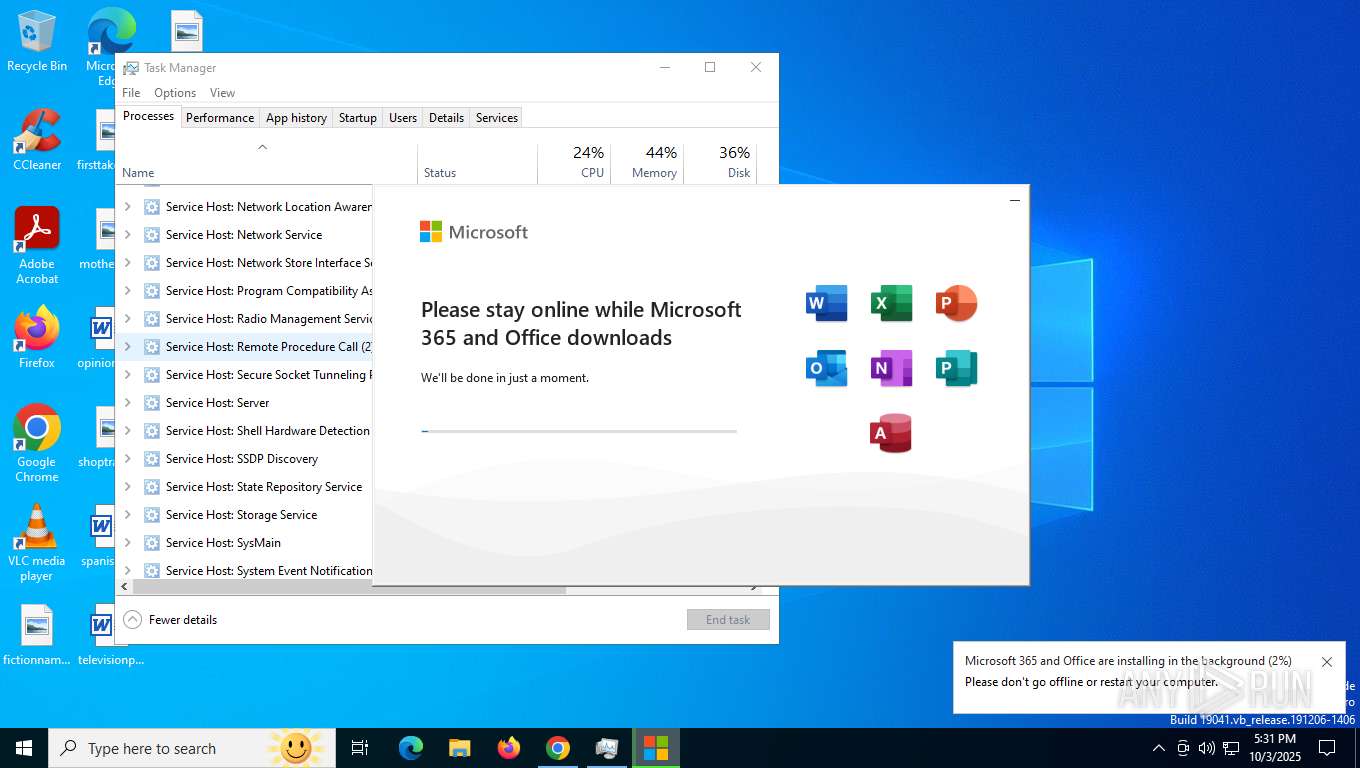Switch to the Users tab
This screenshot has width=1360, height=768.
click(x=403, y=118)
